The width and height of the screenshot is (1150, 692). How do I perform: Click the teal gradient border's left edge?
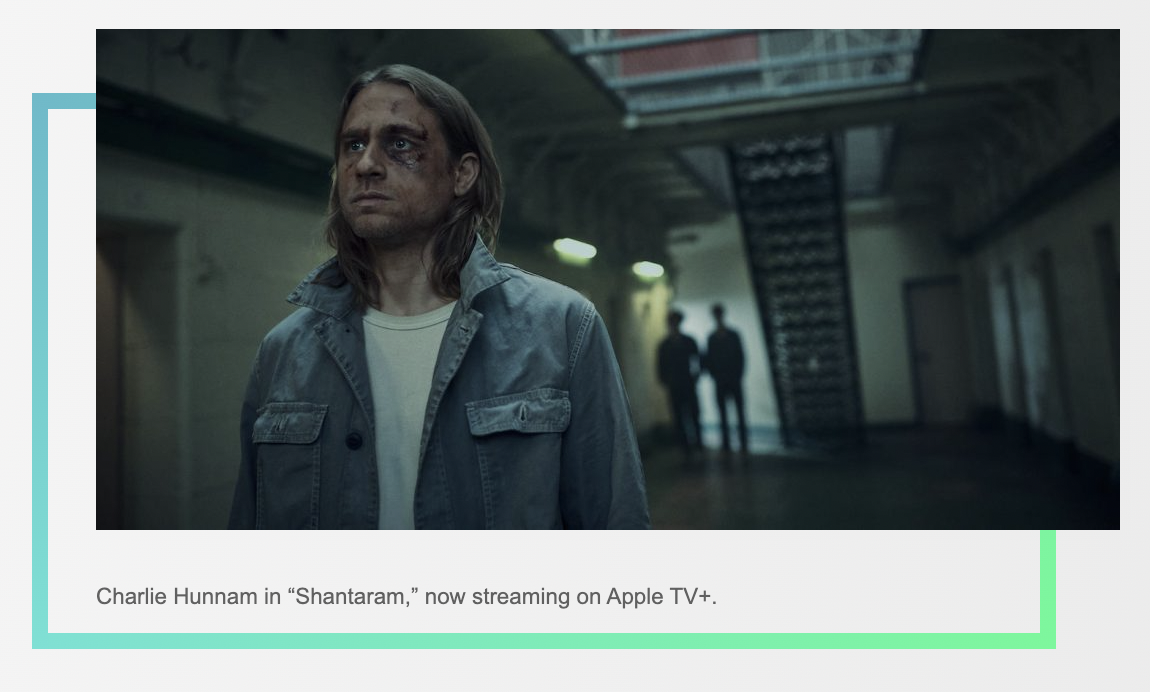(x=40, y=370)
